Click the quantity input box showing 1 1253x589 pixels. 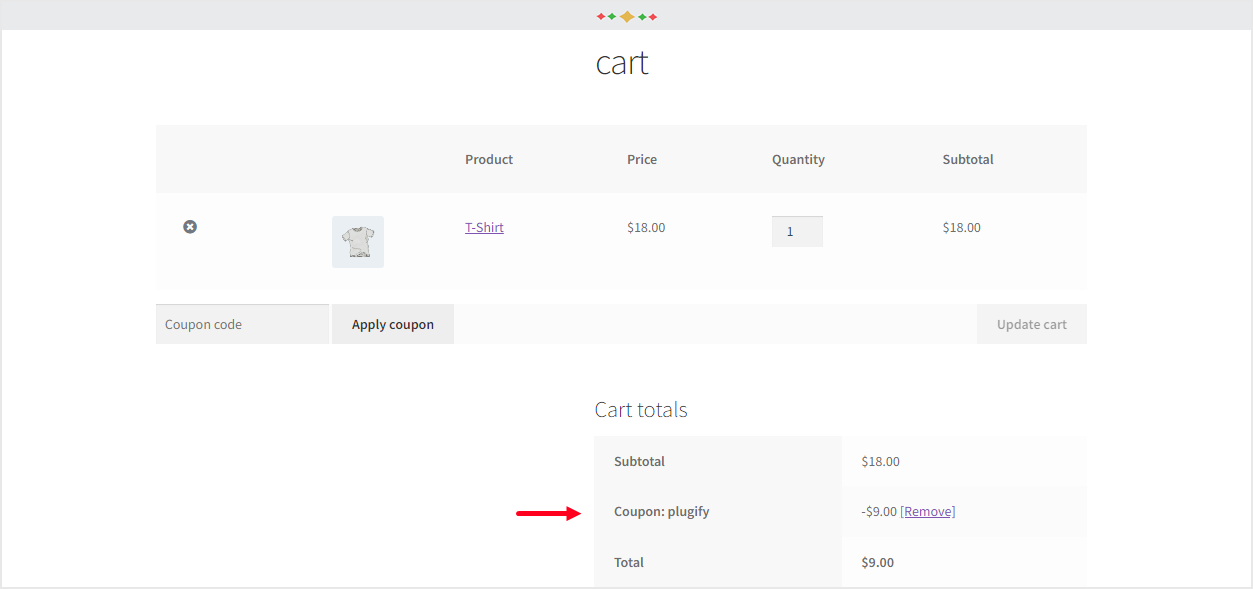pyautogui.click(x=797, y=231)
